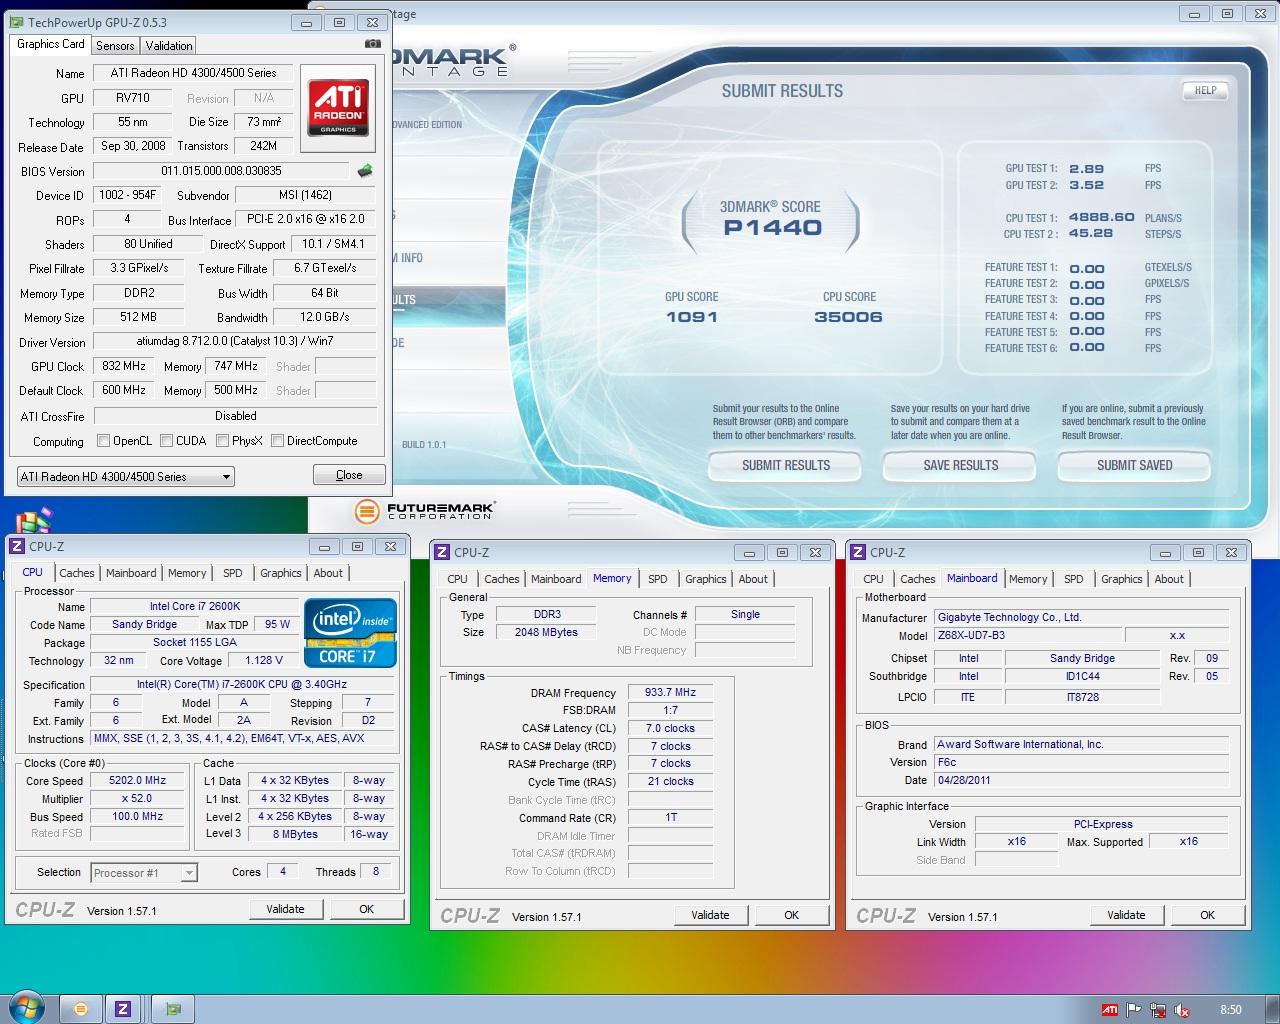Click the GPU name field ATI Radeon HD 4300/4500 Series
Viewport: 1280px width, 1024px height.
pyautogui.click(x=194, y=73)
